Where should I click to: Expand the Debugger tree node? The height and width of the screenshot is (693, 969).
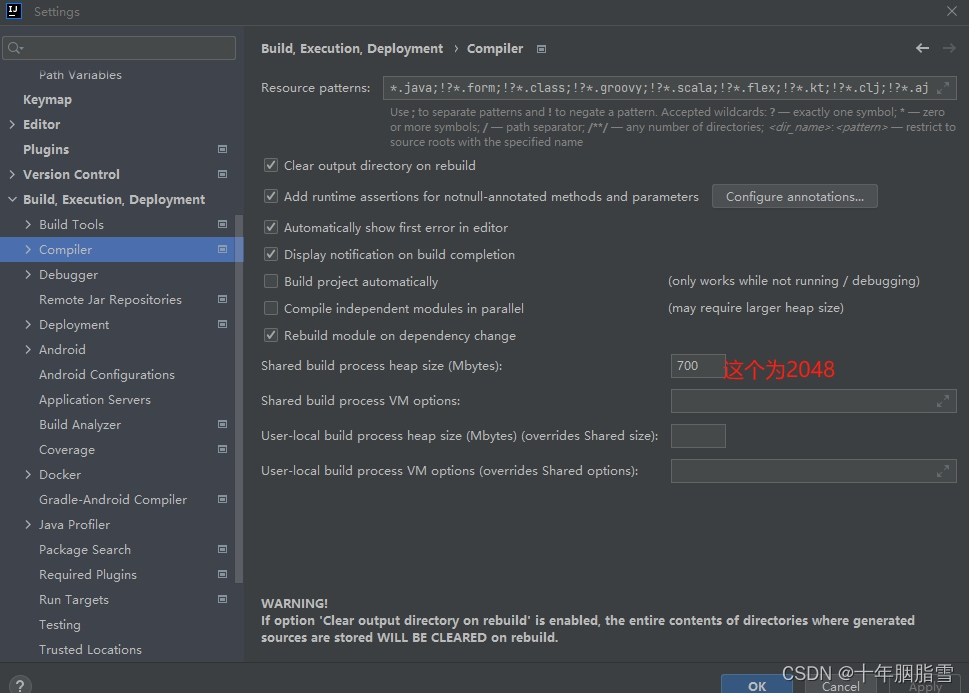tap(27, 274)
